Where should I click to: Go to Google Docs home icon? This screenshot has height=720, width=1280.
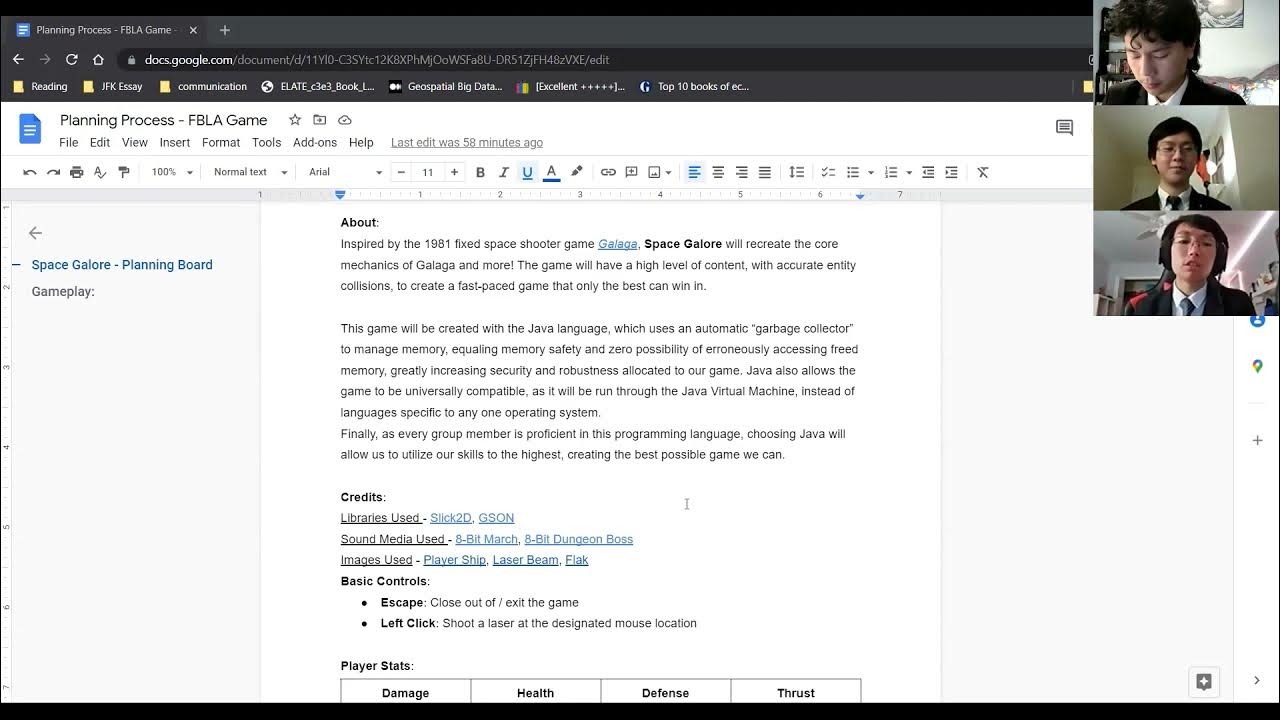[x=30, y=129]
